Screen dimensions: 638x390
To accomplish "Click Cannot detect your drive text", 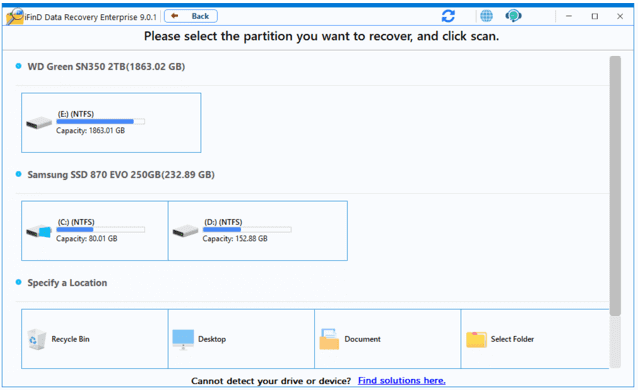I will coord(271,381).
